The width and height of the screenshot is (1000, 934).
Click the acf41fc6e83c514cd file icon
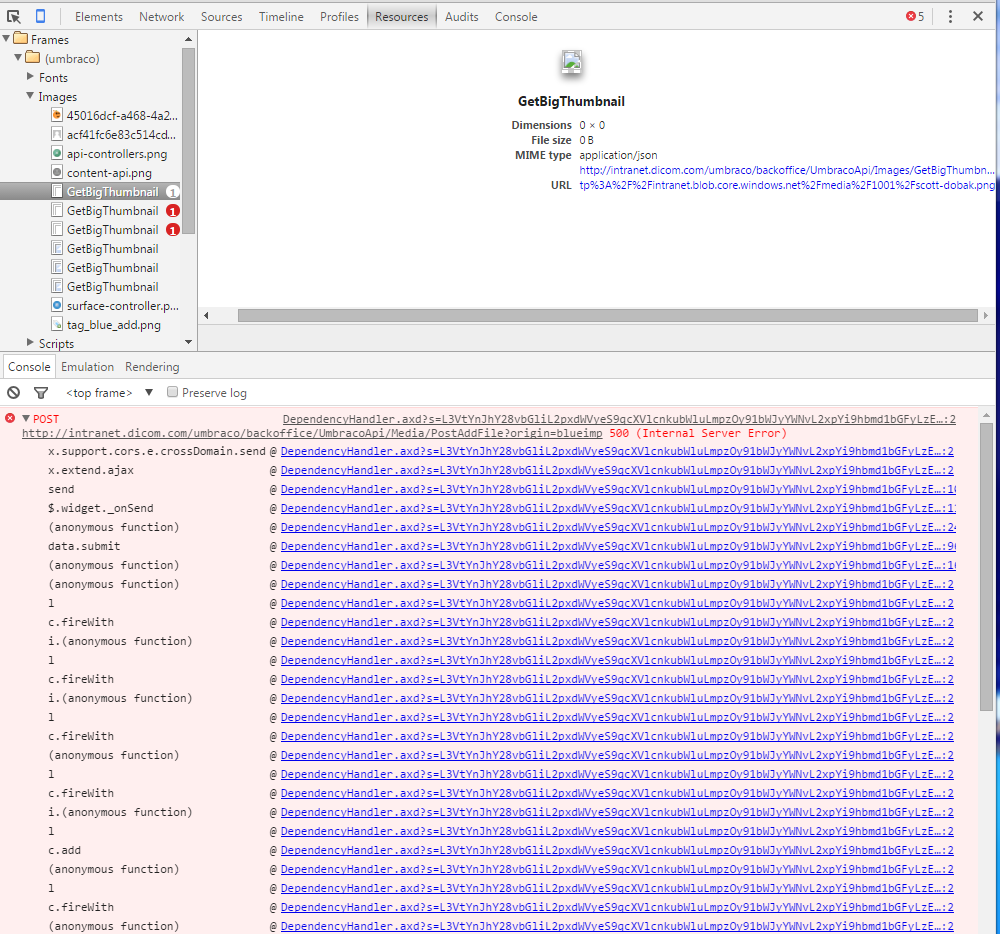click(x=57, y=135)
